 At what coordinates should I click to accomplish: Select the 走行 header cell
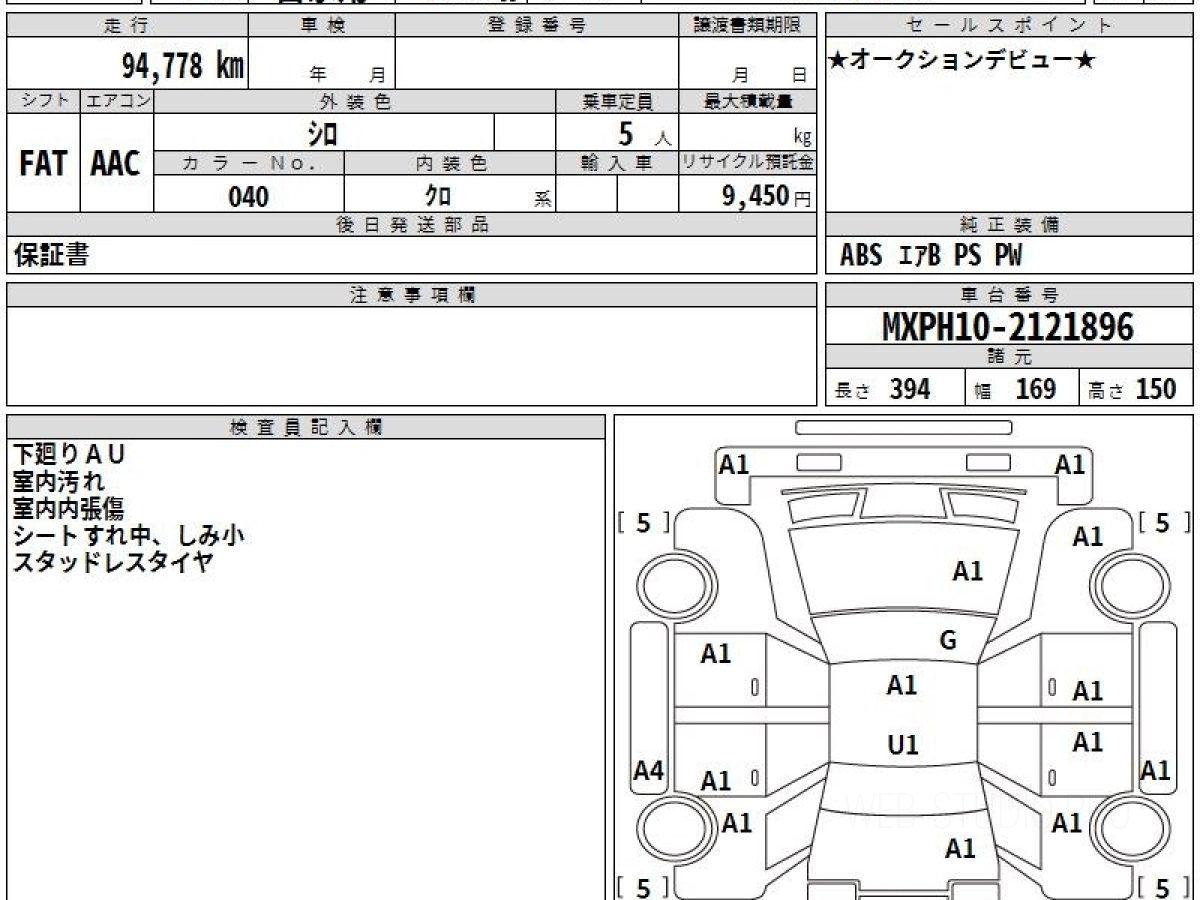(126, 26)
